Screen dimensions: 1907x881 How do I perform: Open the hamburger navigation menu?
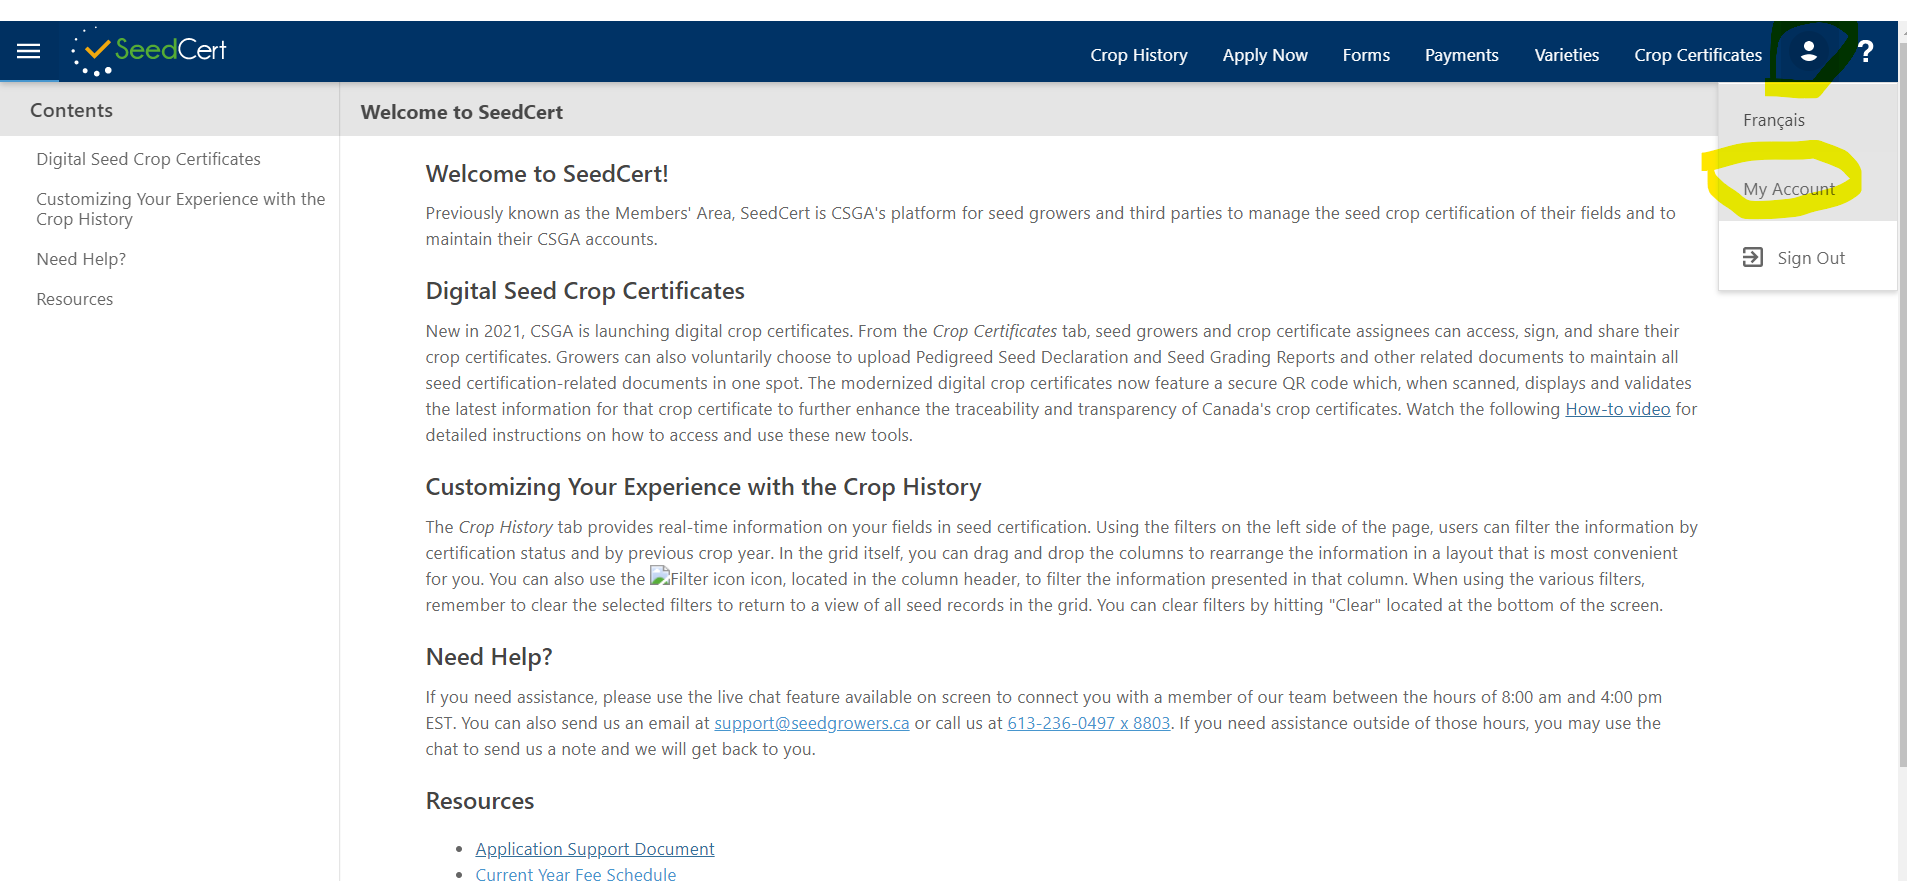pyautogui.click(x=29, y=51)
